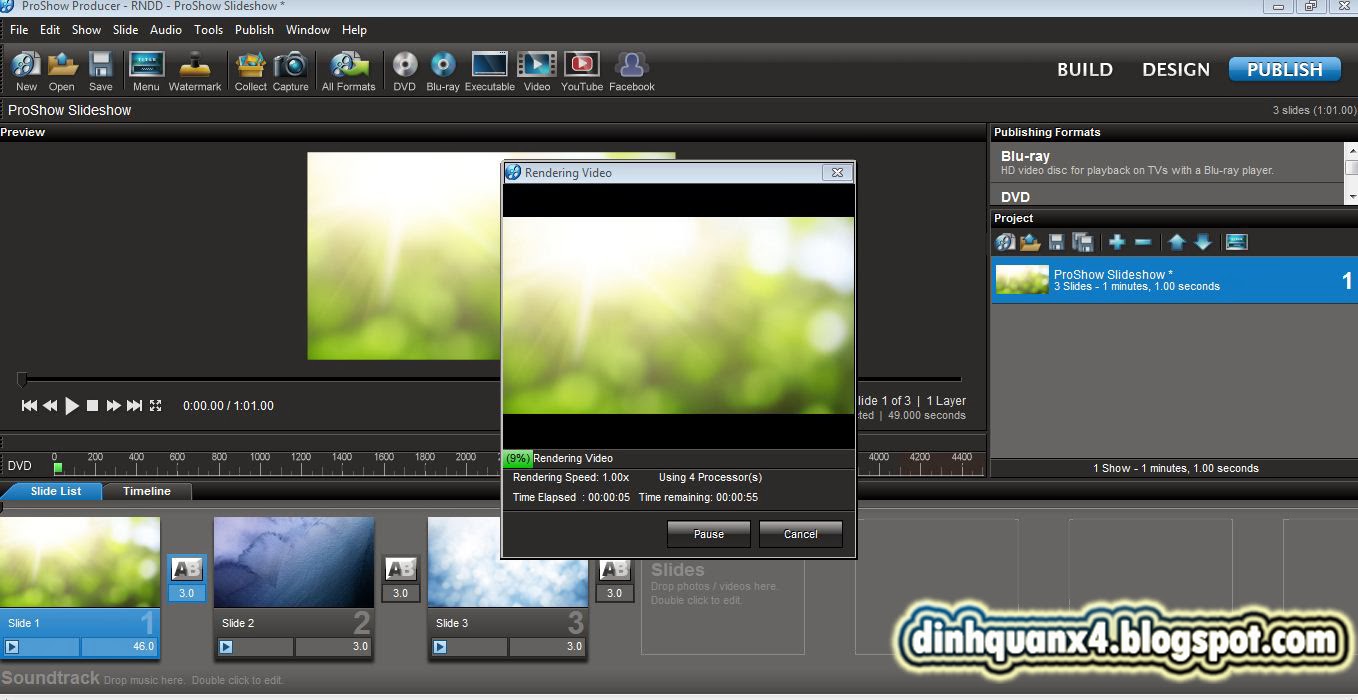The image size is (1358, 700).
Task: Click the New show toolbar icon
Action: click(x=26, y=70)
